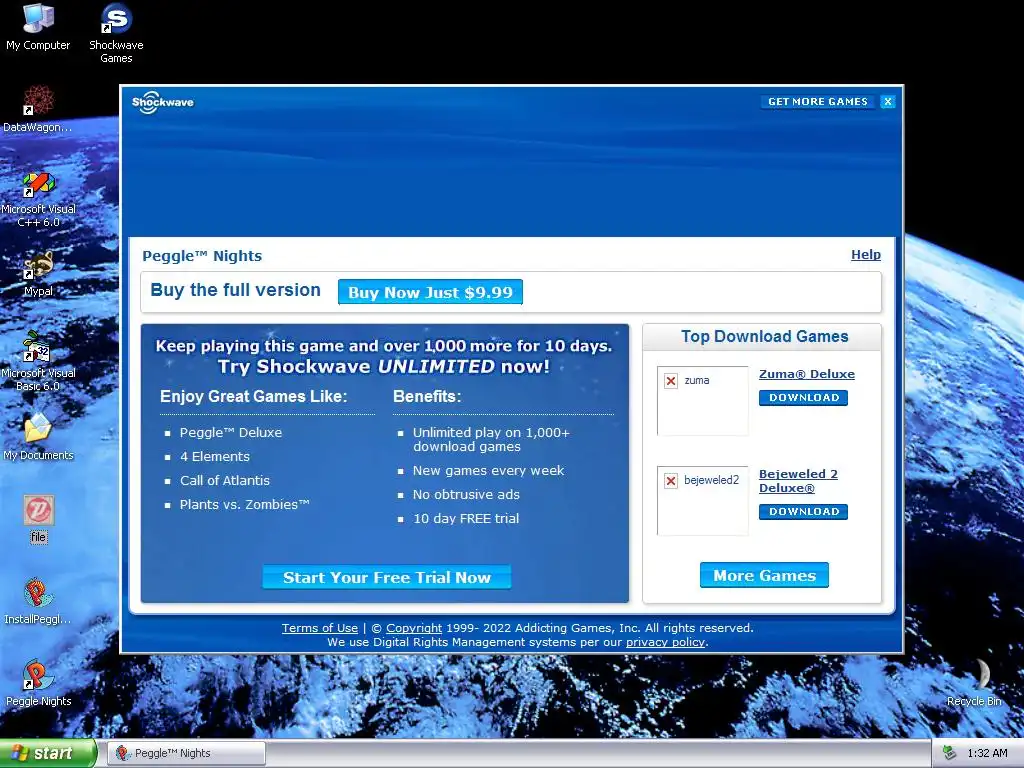Image resolution: width=1024 pixels, height=768 pixels.
Task: Click Buy Now Just $9.99 button
Action: (430, 292)
